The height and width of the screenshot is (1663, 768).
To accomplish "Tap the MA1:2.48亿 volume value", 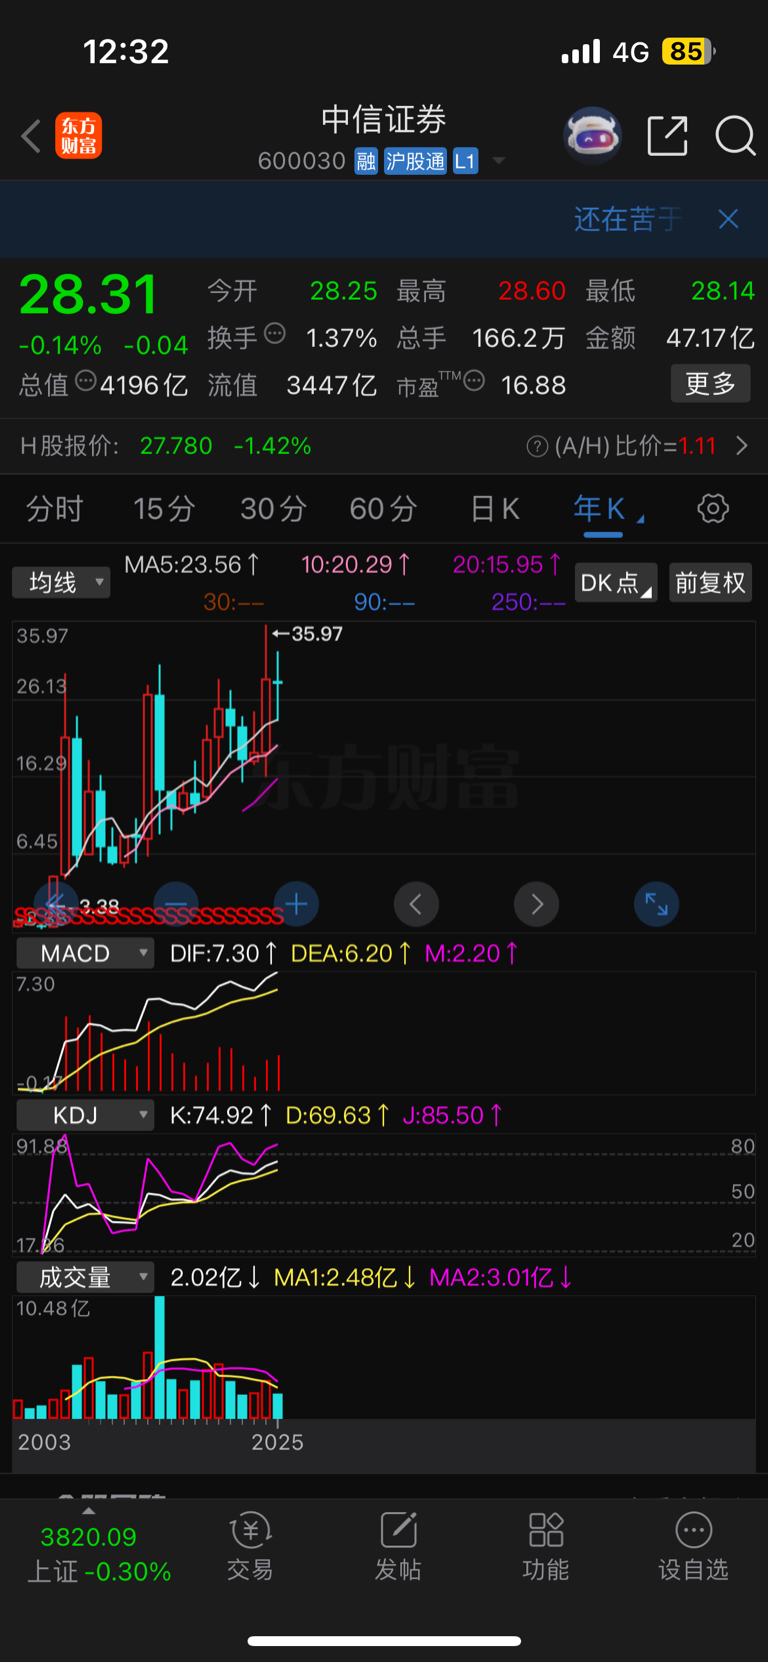I will click(x=345, y=1277).
